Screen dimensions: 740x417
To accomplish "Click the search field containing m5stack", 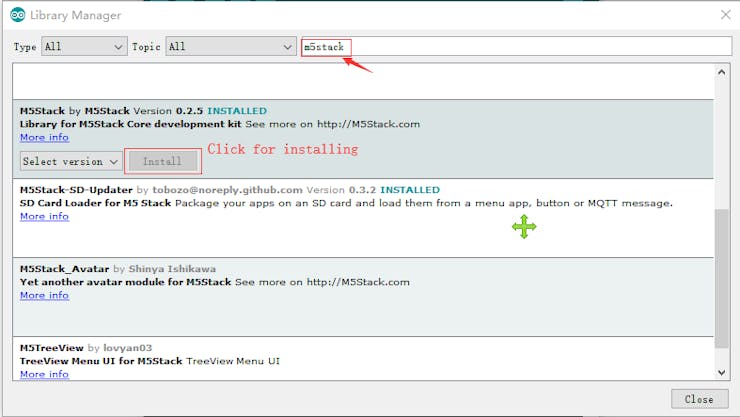I will [x=516, y=47].
